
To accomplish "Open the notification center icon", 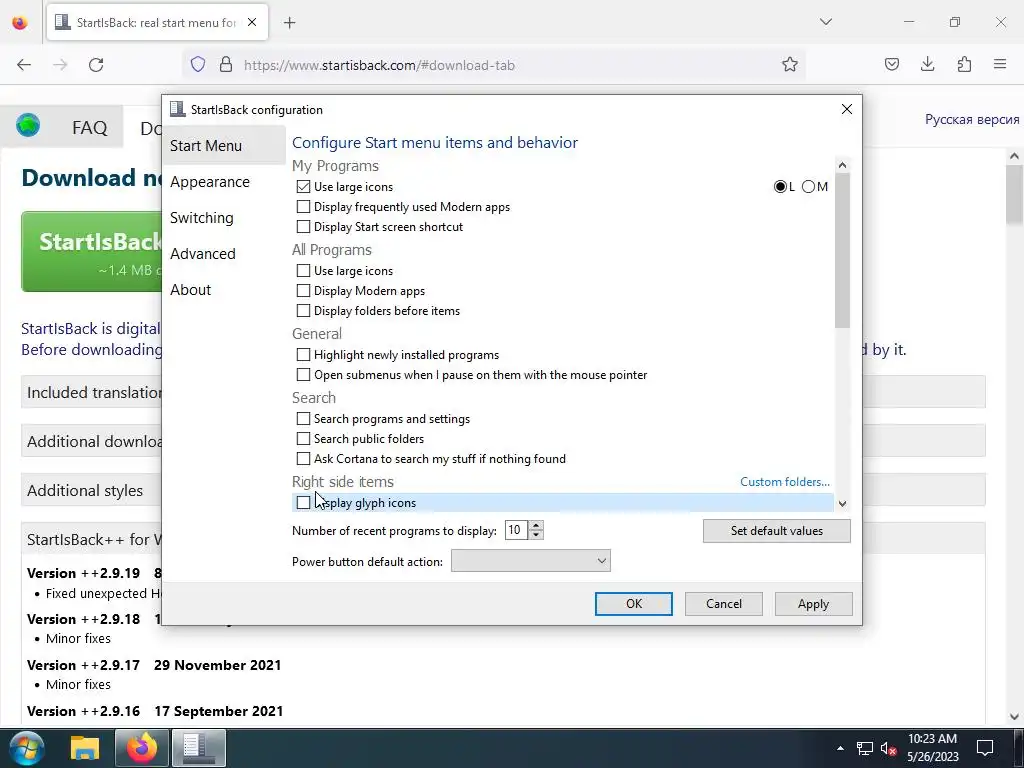I will tap(985, 747).
